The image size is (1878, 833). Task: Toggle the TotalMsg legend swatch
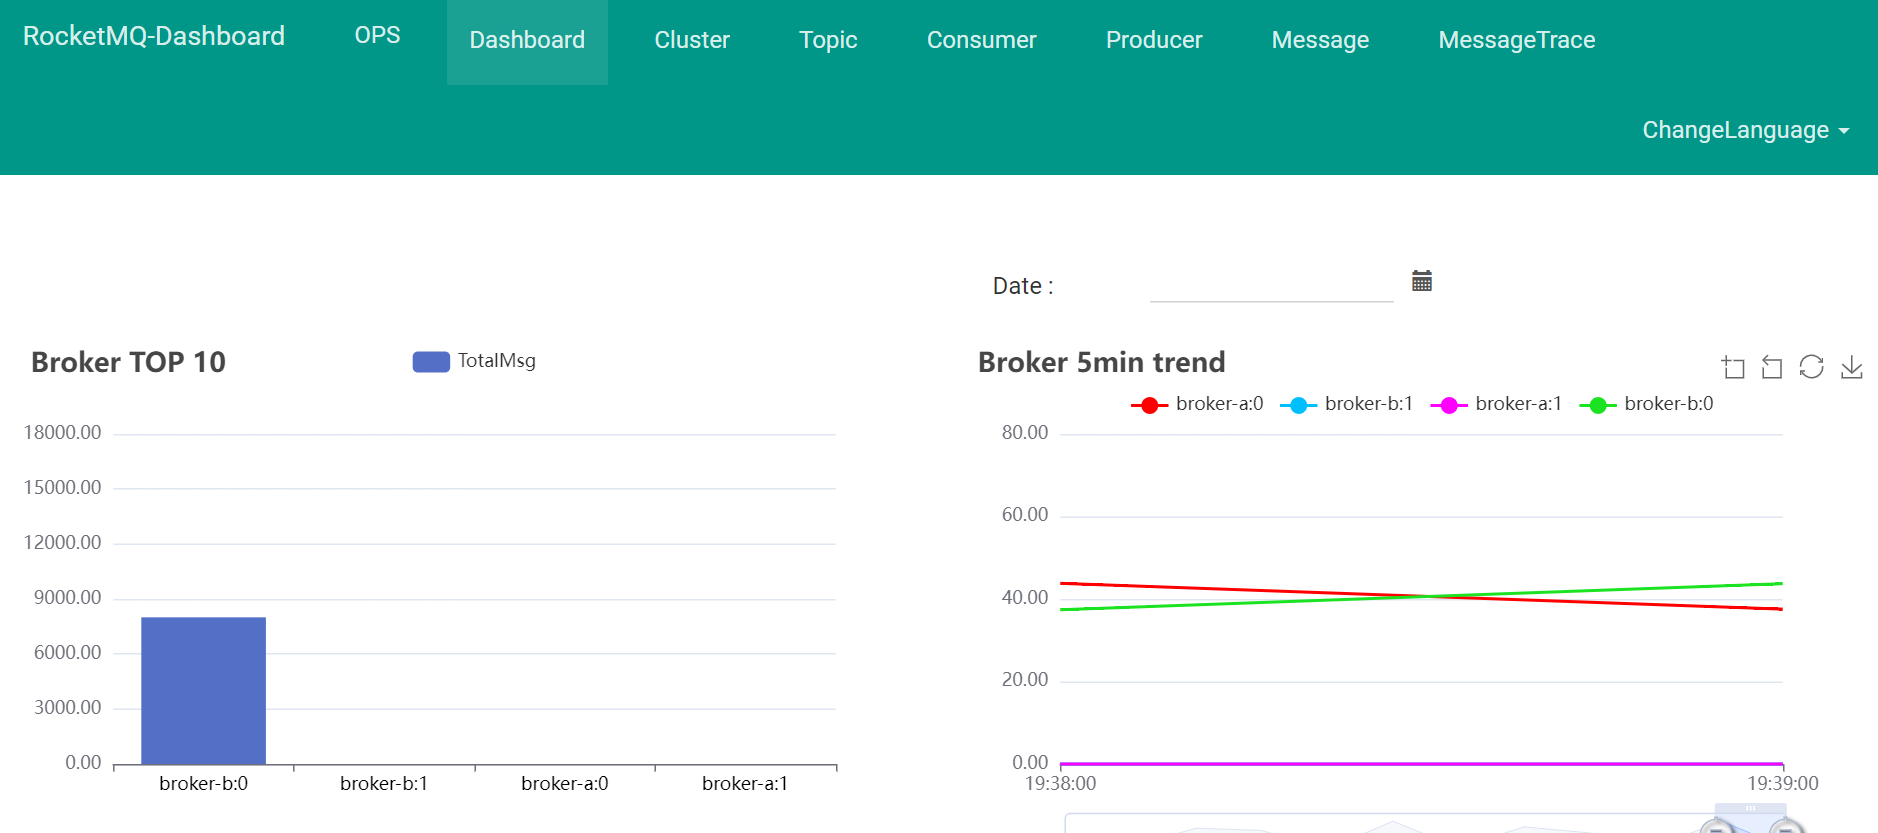click(x=431, y=361)
